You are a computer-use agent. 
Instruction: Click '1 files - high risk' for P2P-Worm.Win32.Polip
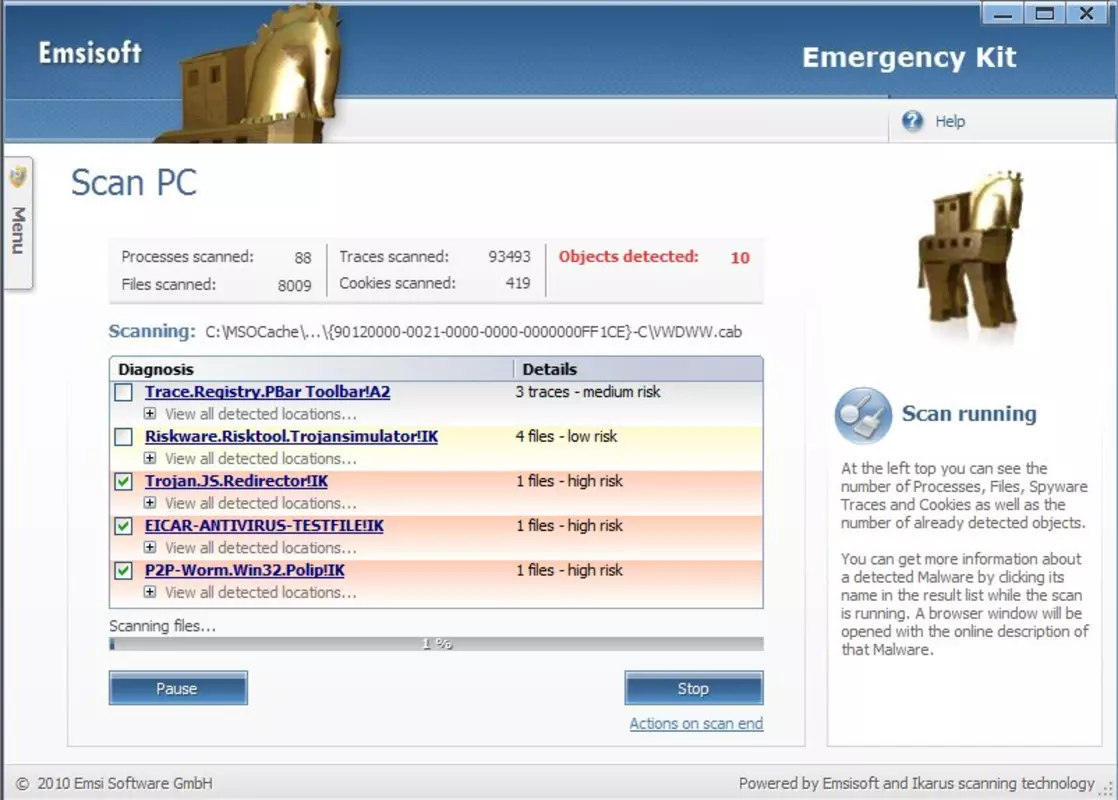[x=569, y=570]
